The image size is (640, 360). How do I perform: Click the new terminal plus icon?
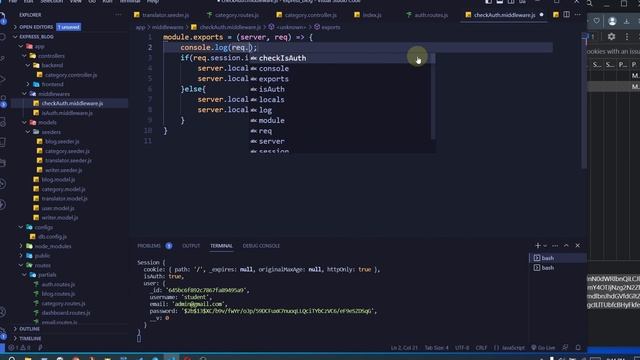click(x=538, y=246)
